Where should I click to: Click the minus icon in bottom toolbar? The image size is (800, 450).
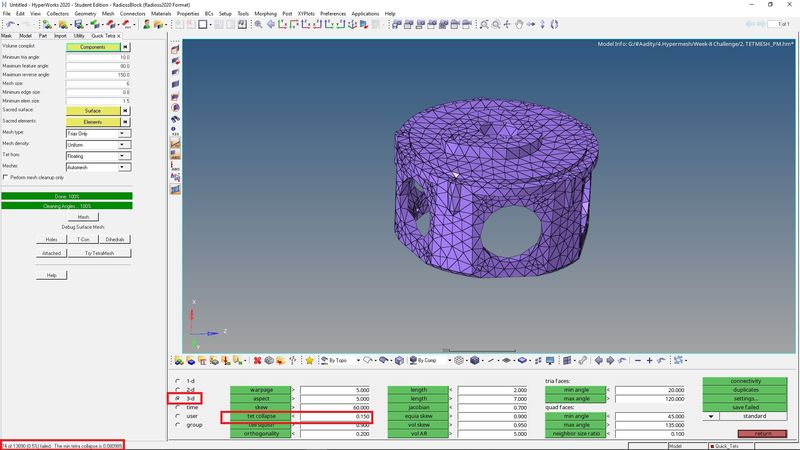(x=638, y=361)
